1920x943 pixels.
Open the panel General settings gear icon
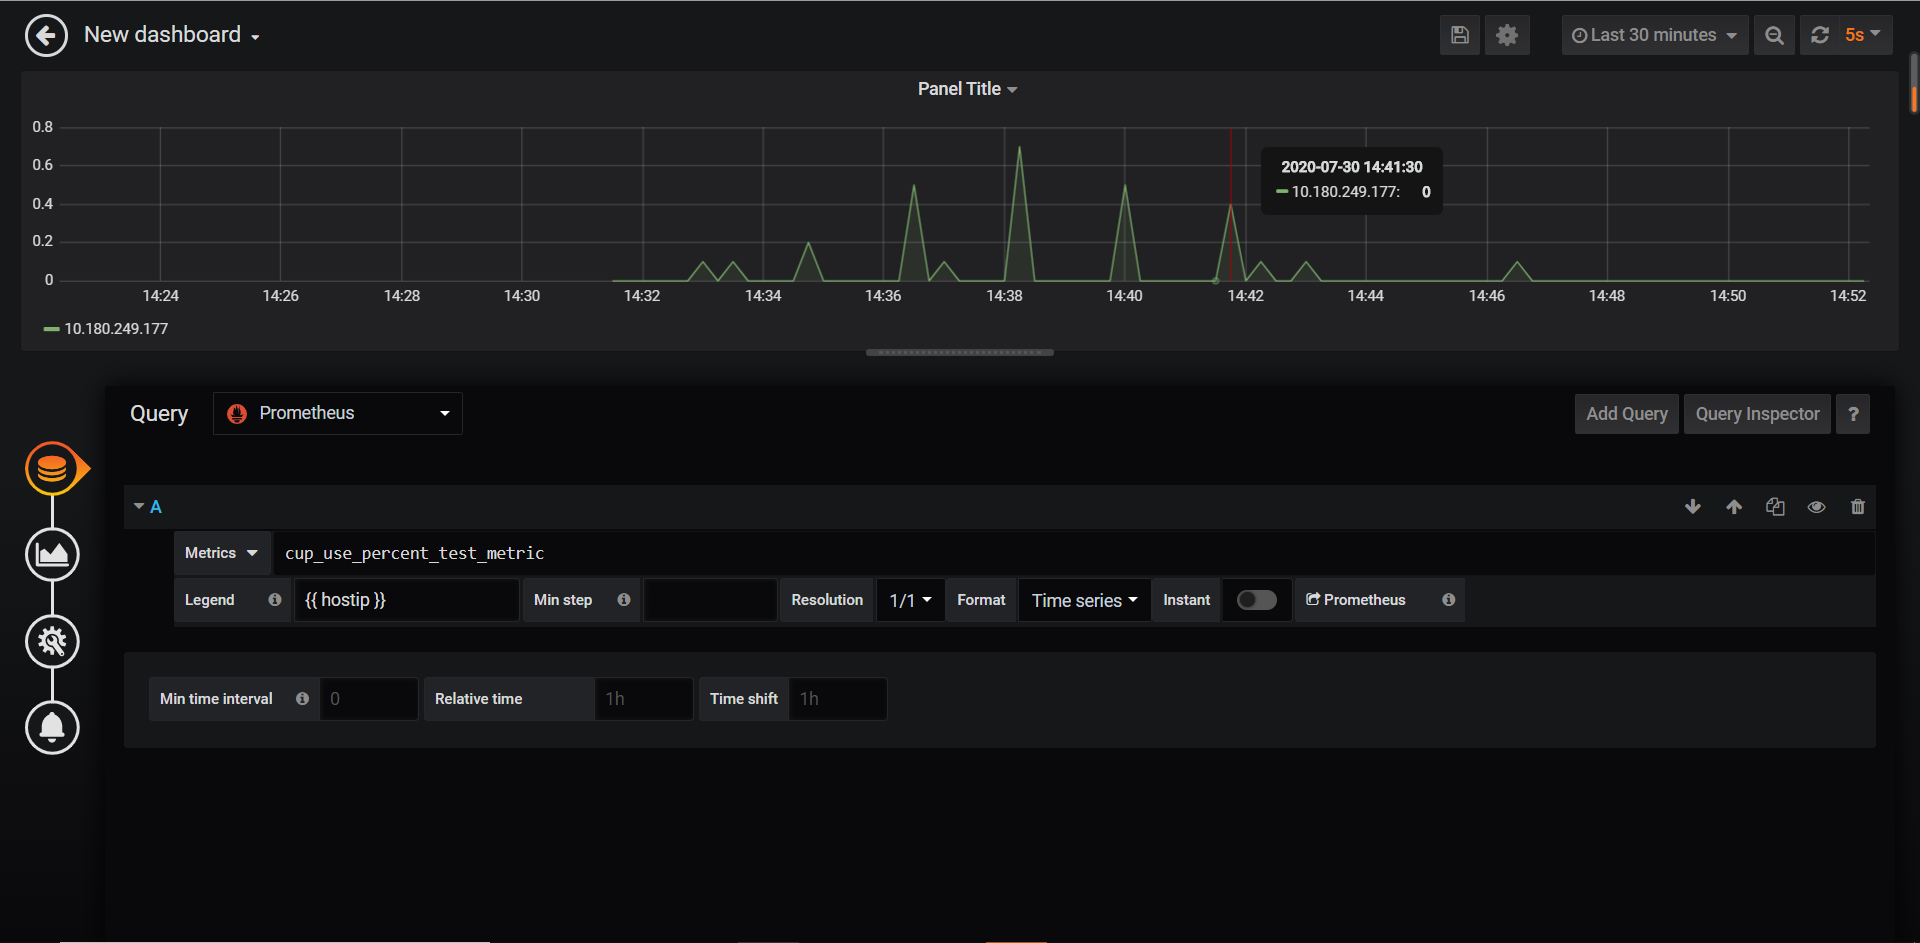pyautogui.click(x=52, y=641)
